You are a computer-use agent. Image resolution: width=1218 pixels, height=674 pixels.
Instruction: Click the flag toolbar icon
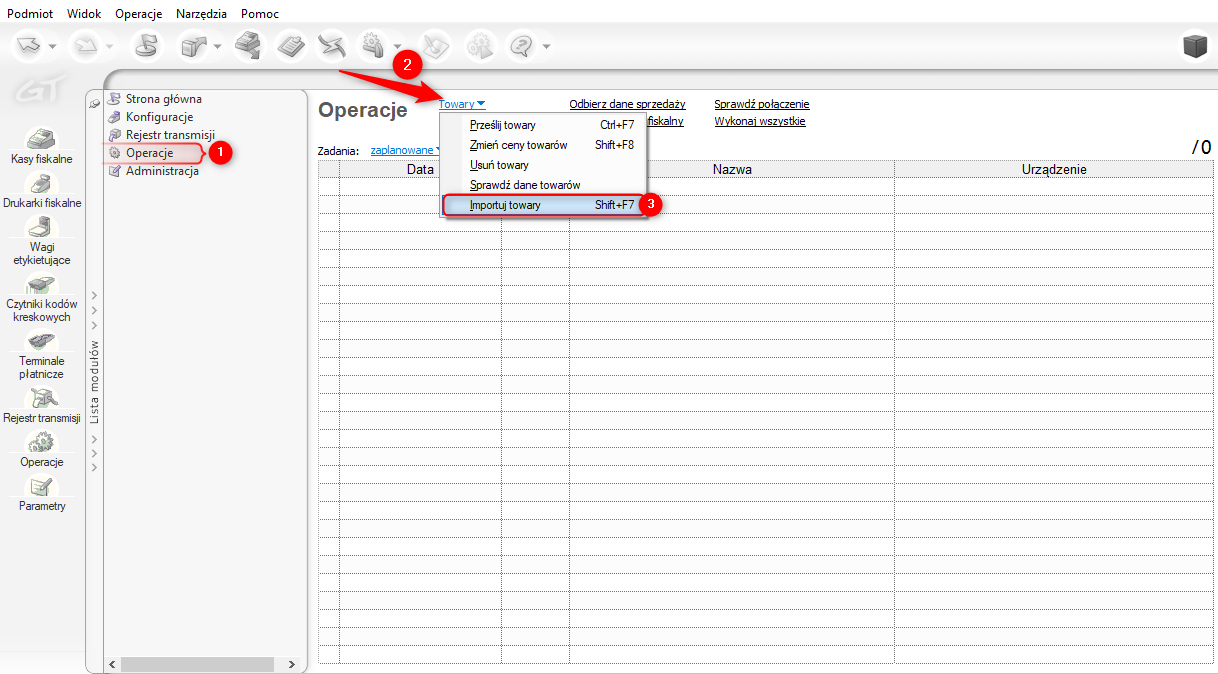(x=146, y=45)
